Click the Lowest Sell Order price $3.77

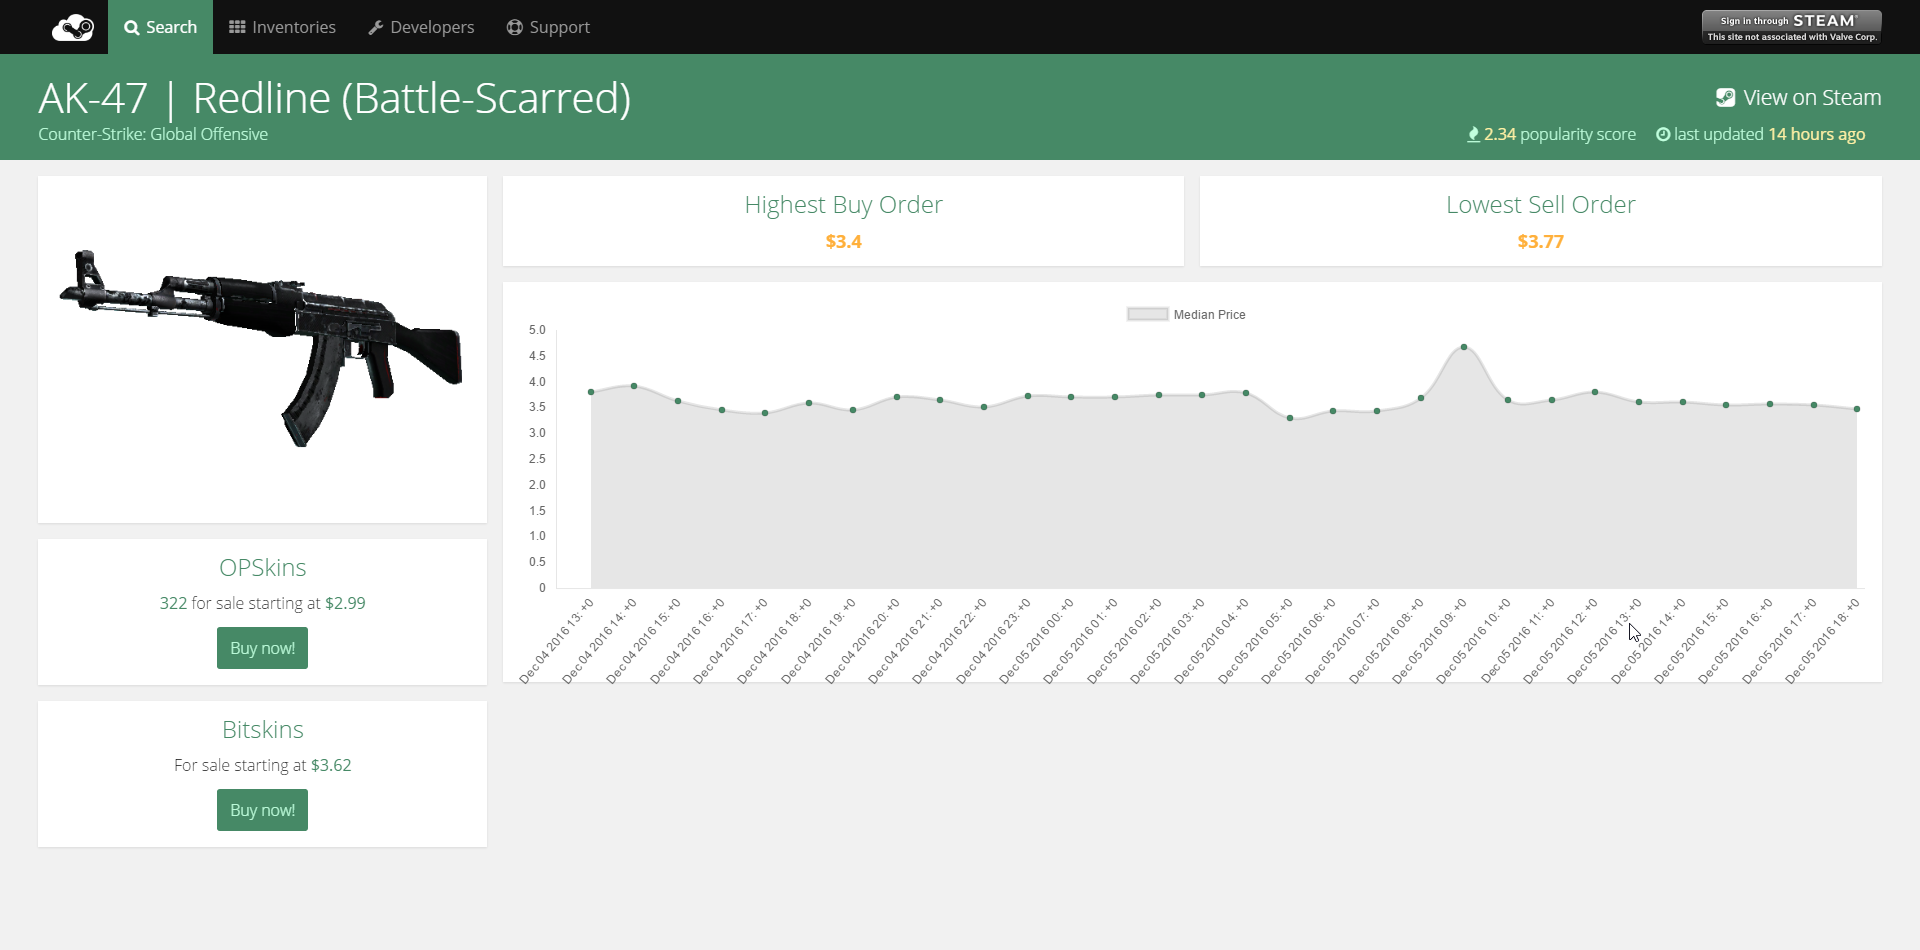pyautogui.click(x=1540, y=242)
